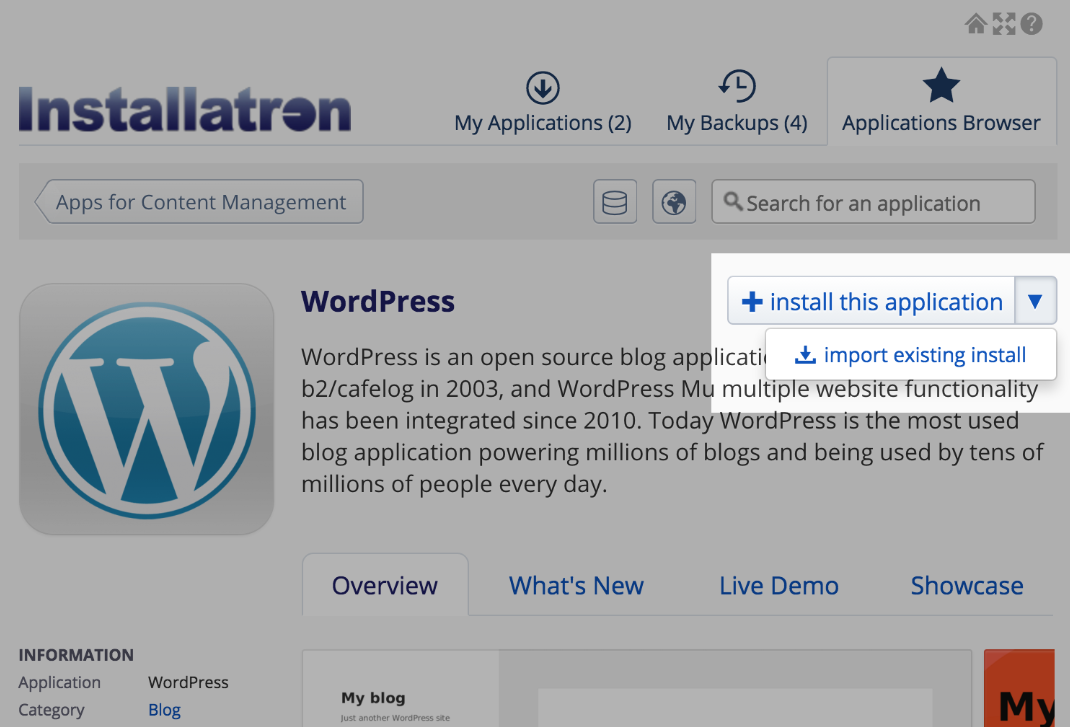The height and width of the screenshot is (727, 1070).
Task: Open help via the question mark icon
Action: click(x=1031, y=24)
